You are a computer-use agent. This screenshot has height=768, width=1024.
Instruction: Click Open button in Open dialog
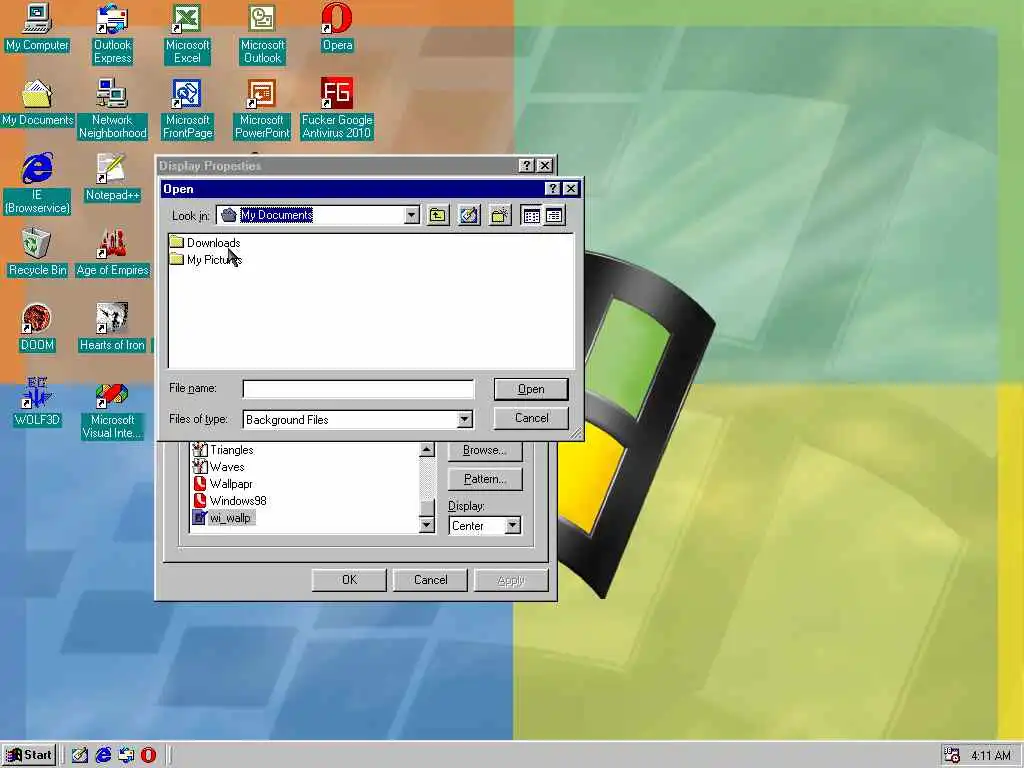tap(531, 389)
